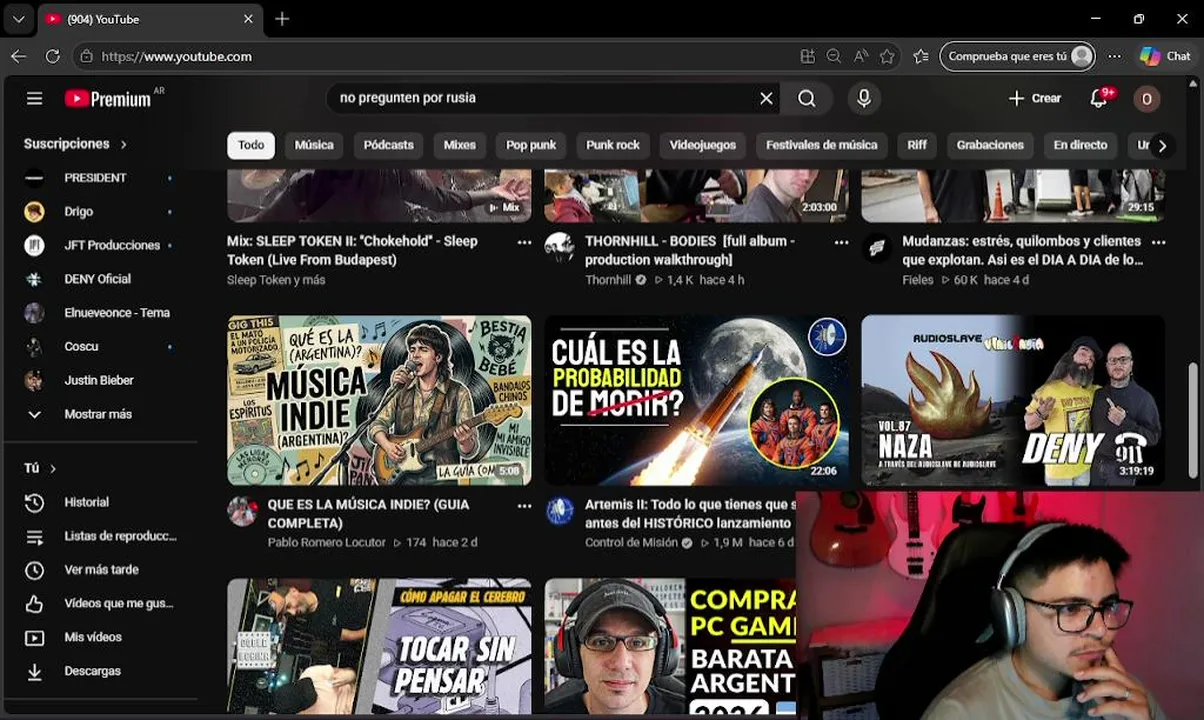The image size is (1204, 720).
Task: Open the notifications bell
Action: pyautogui.click(x=1099, y=98)
